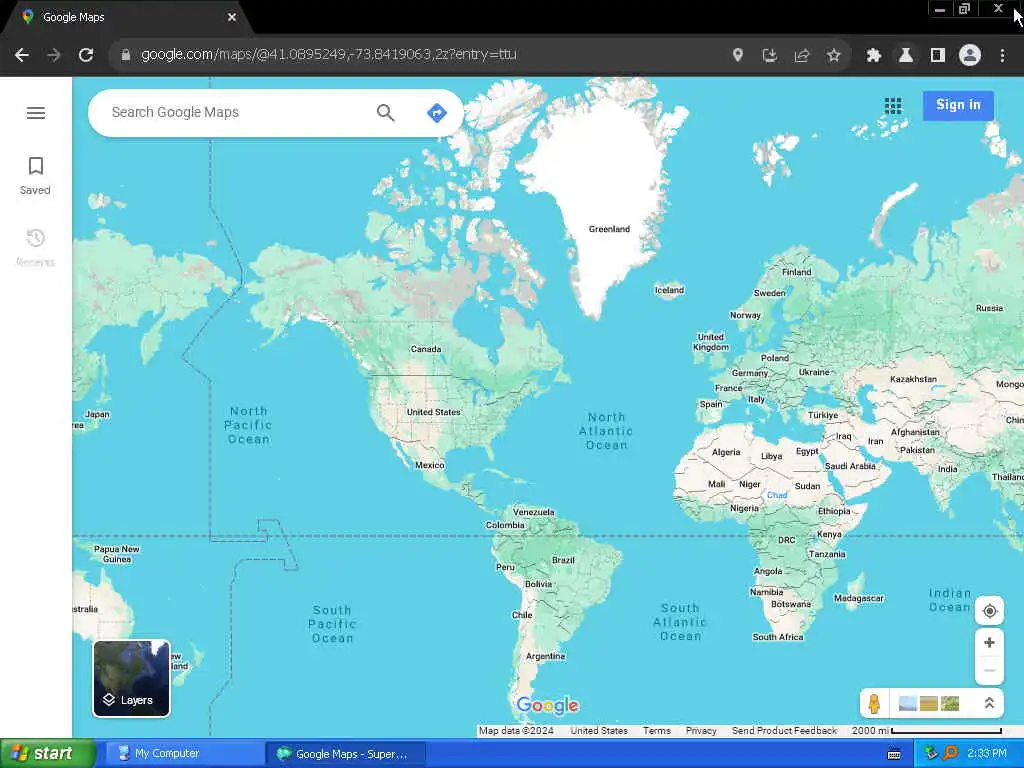Screen dimensions: 1024x768
Task: Open the Google apps grid
Action: 893,106
